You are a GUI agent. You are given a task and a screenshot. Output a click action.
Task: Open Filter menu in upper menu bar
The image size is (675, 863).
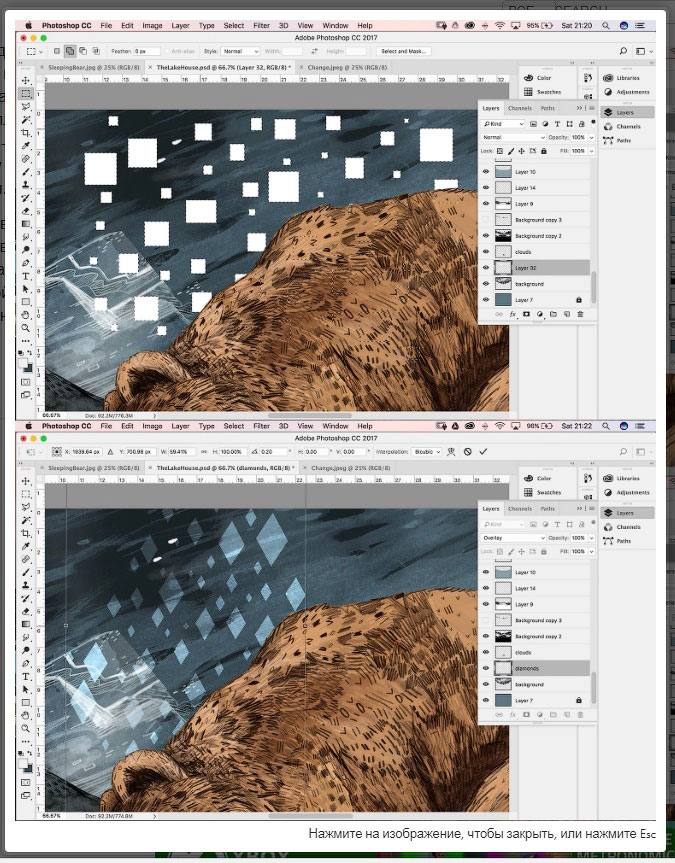coord(262,25)
